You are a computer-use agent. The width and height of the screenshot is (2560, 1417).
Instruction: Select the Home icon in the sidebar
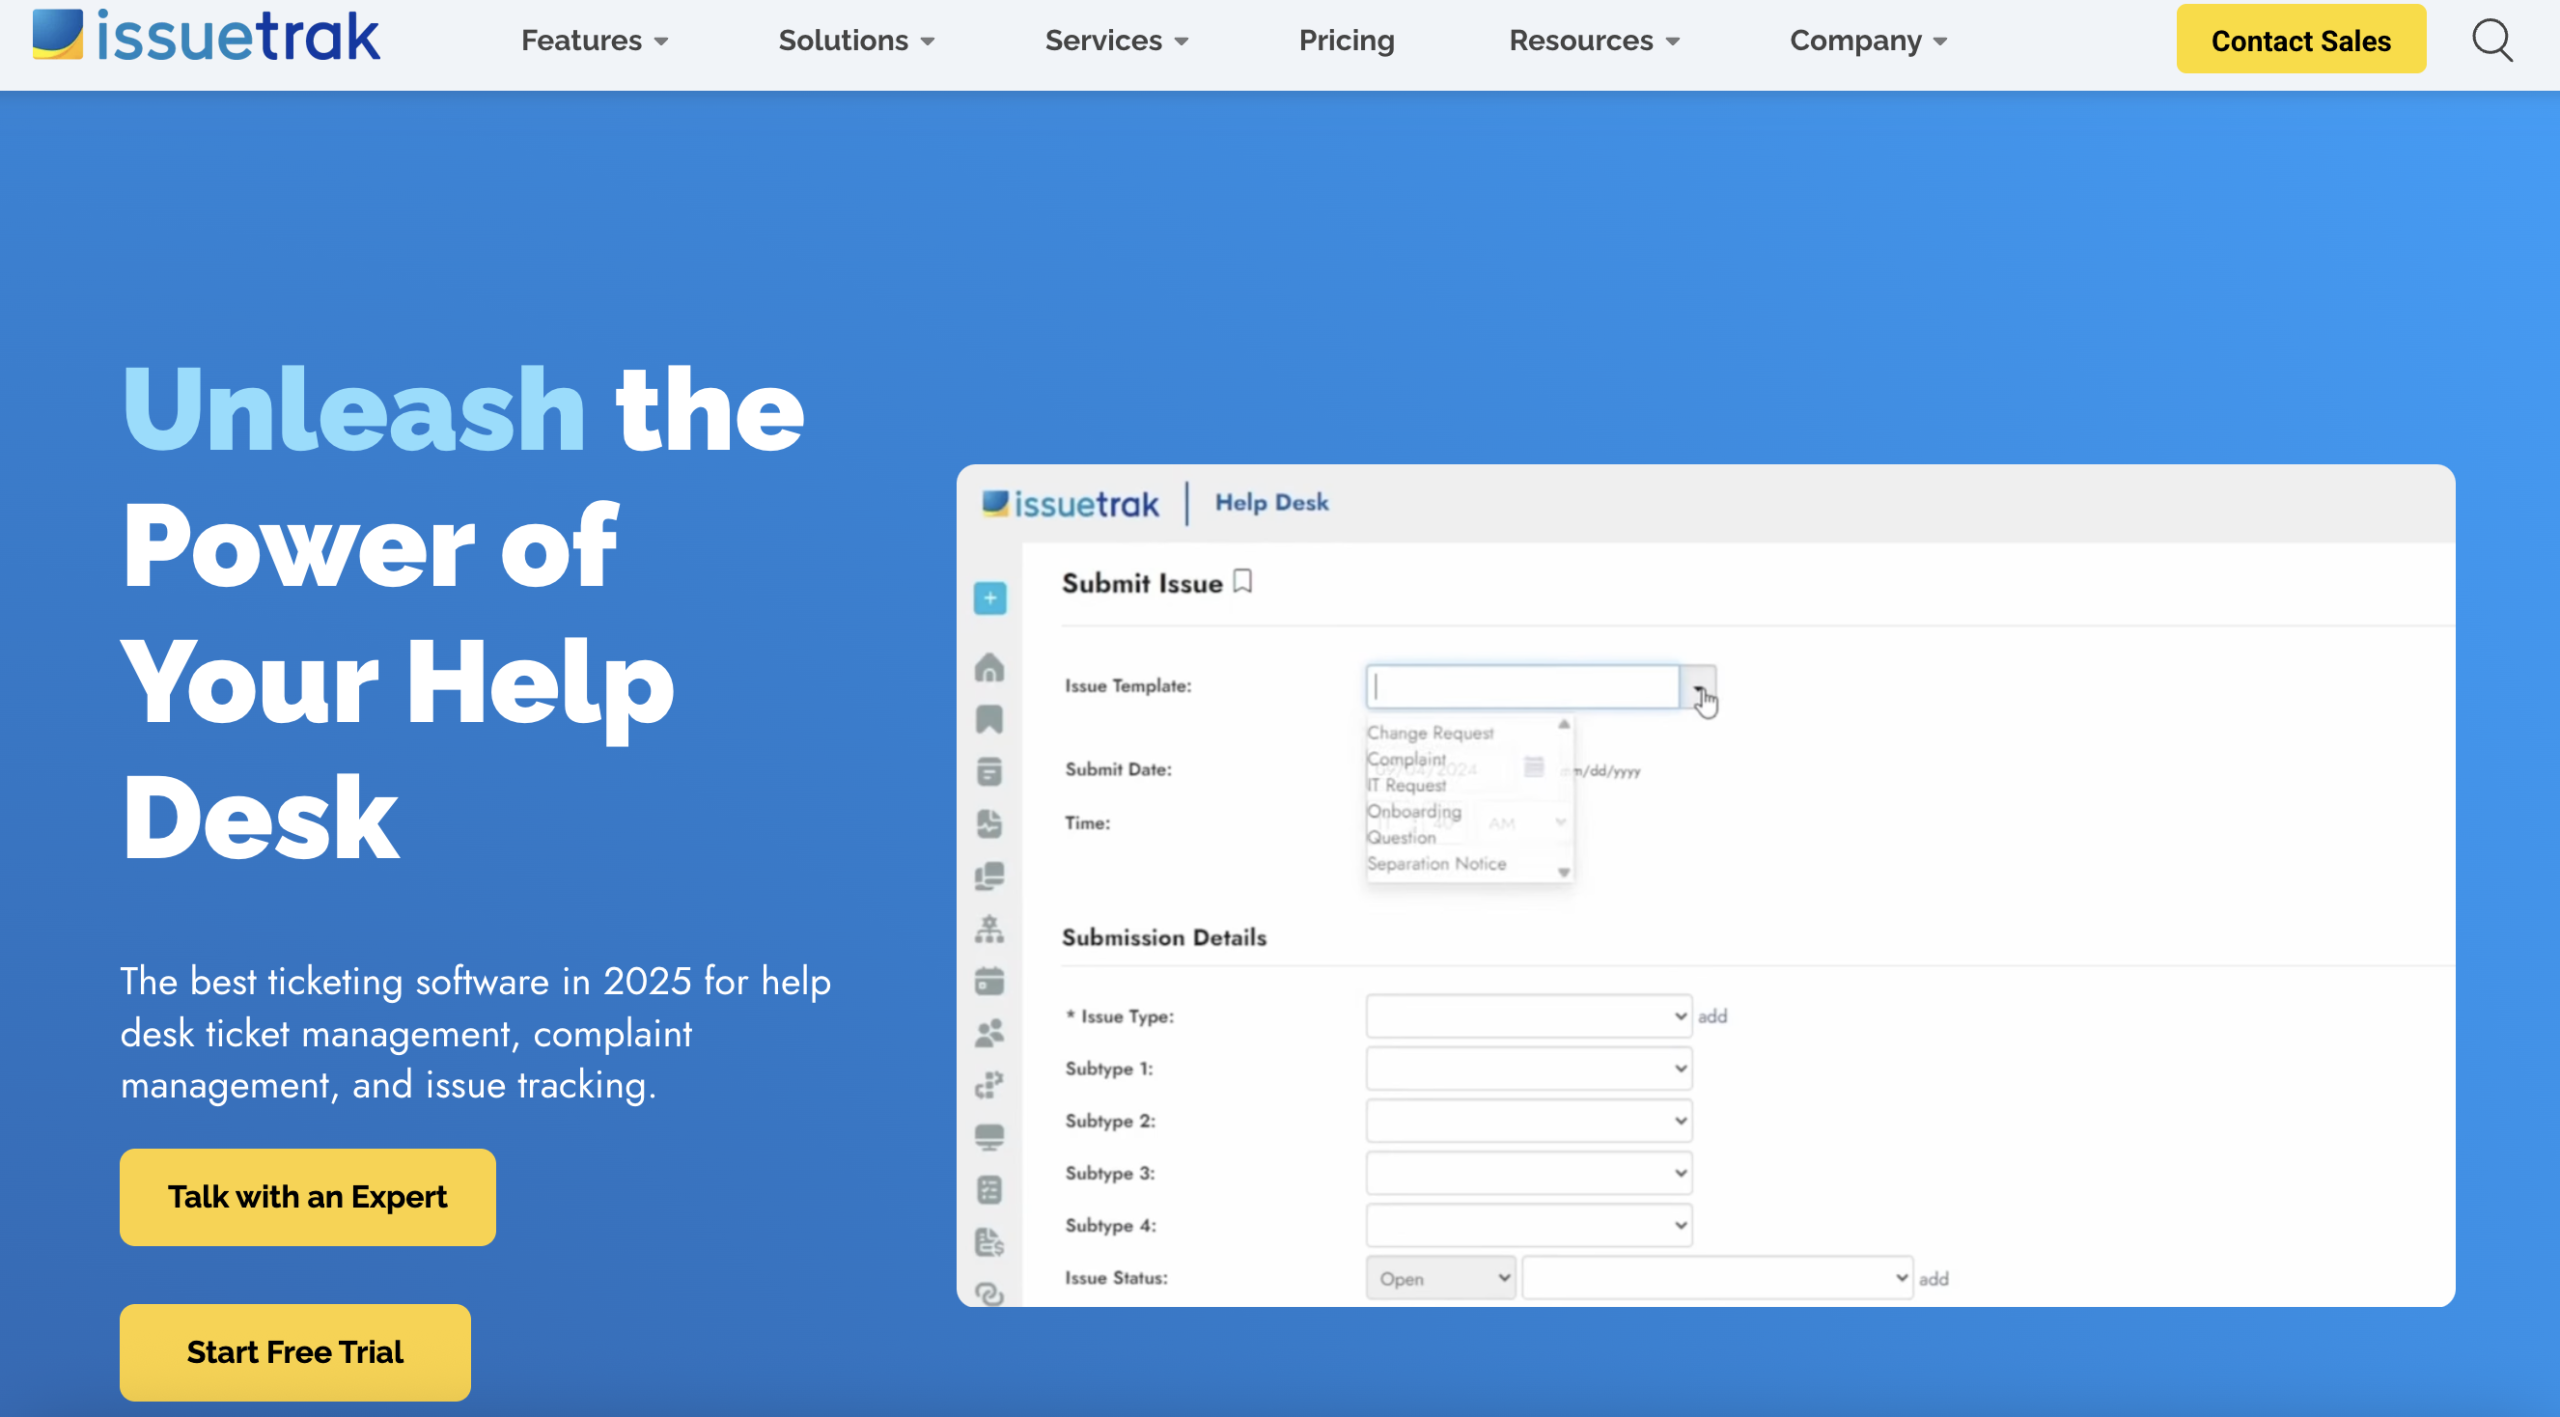click(x=989, y=667)
